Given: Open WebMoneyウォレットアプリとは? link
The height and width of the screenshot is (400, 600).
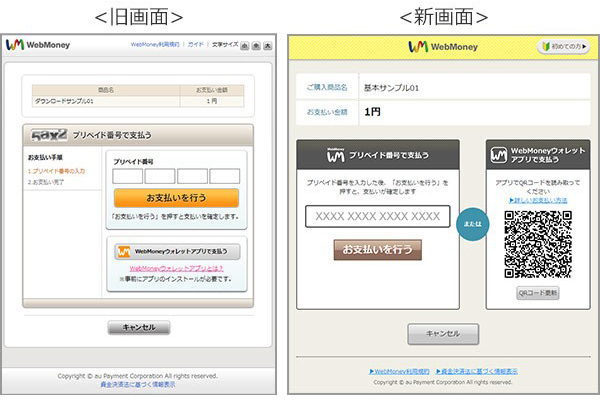Looking at the screenshot, I should tap(176, 270).
